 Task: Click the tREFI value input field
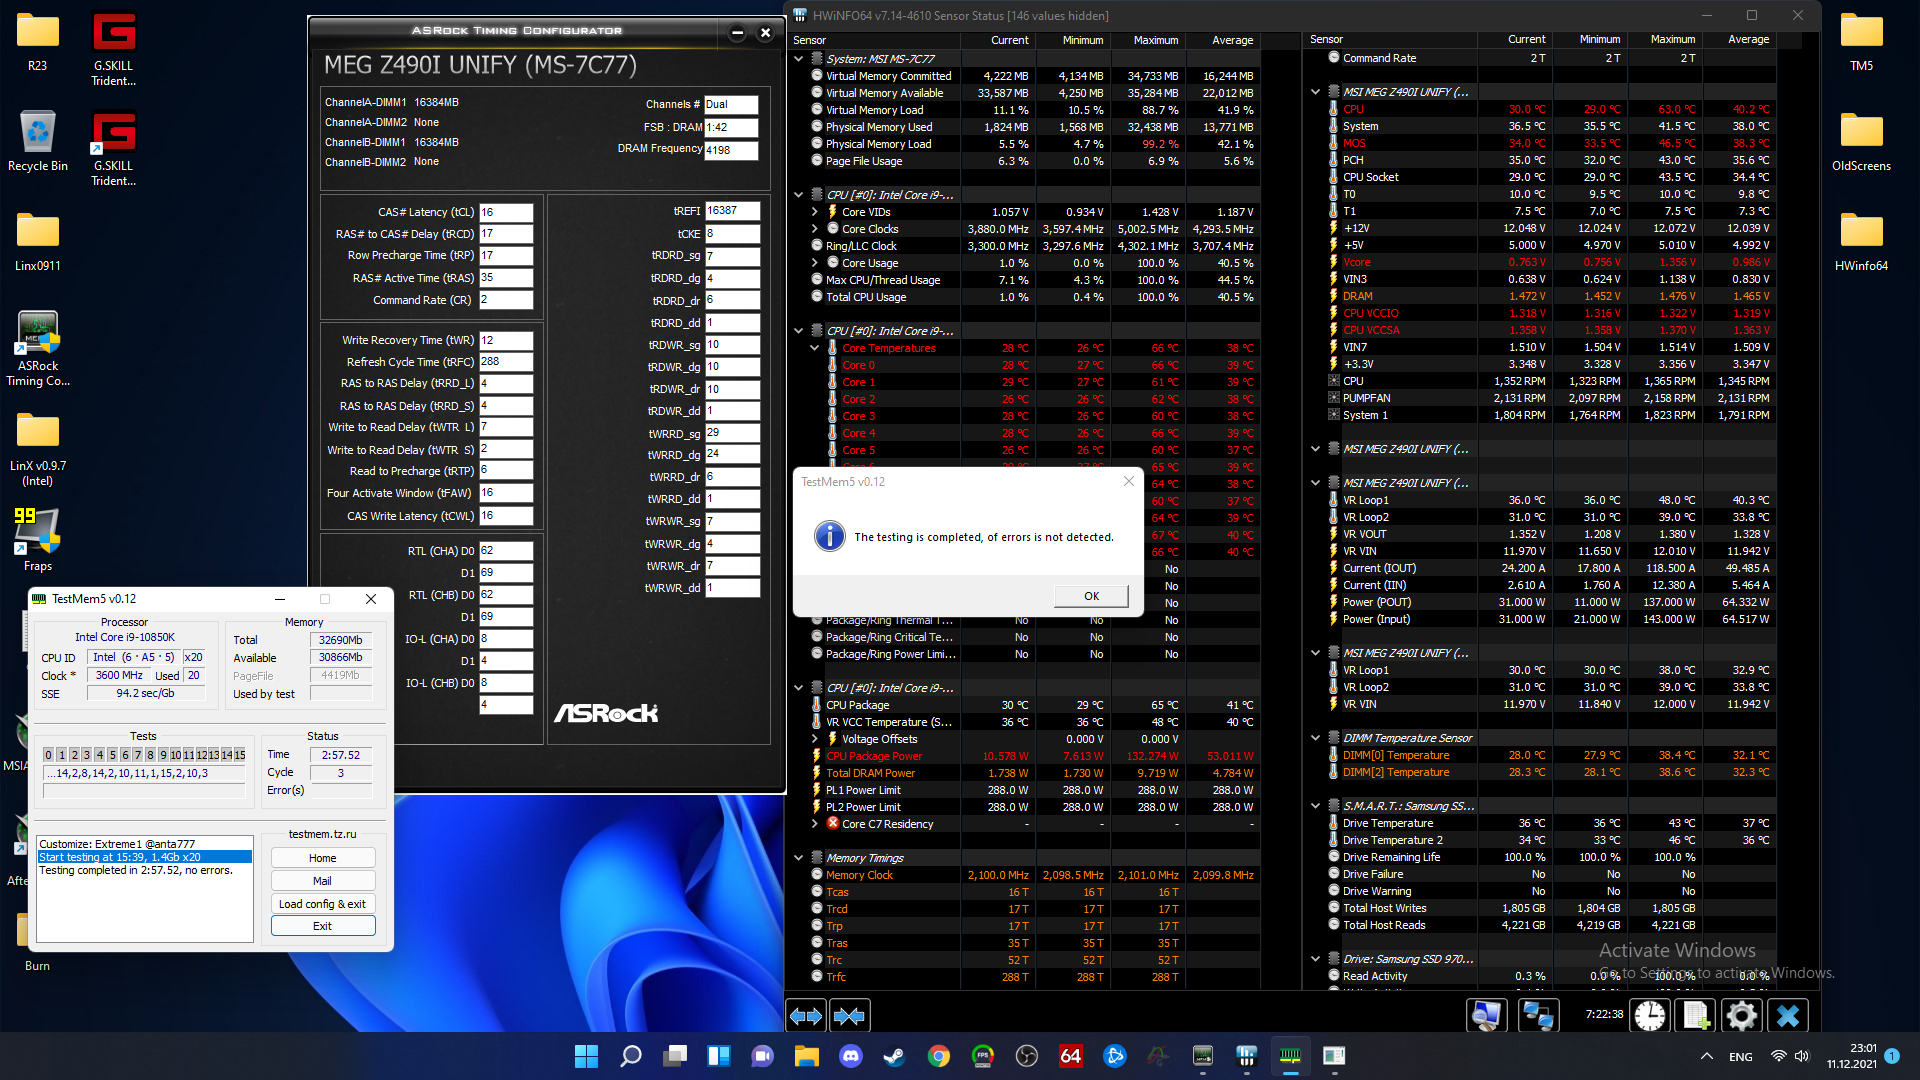(x=732, y=211)
